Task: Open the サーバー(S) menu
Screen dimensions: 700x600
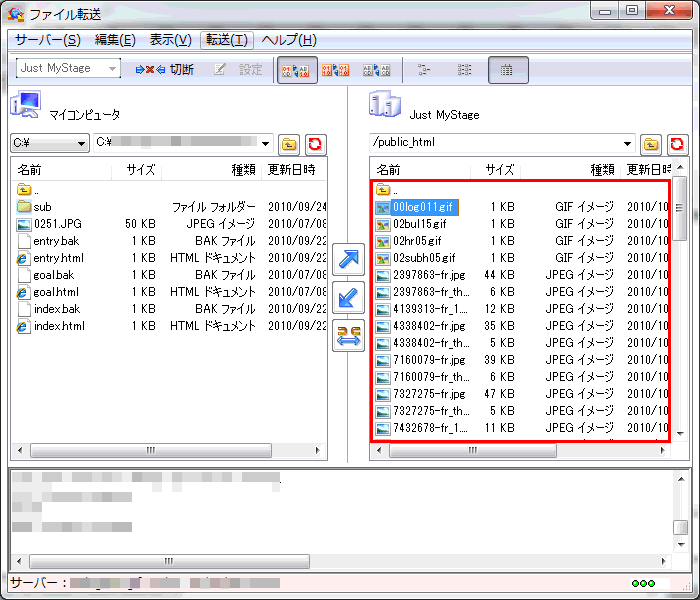Action: (48, 40)
